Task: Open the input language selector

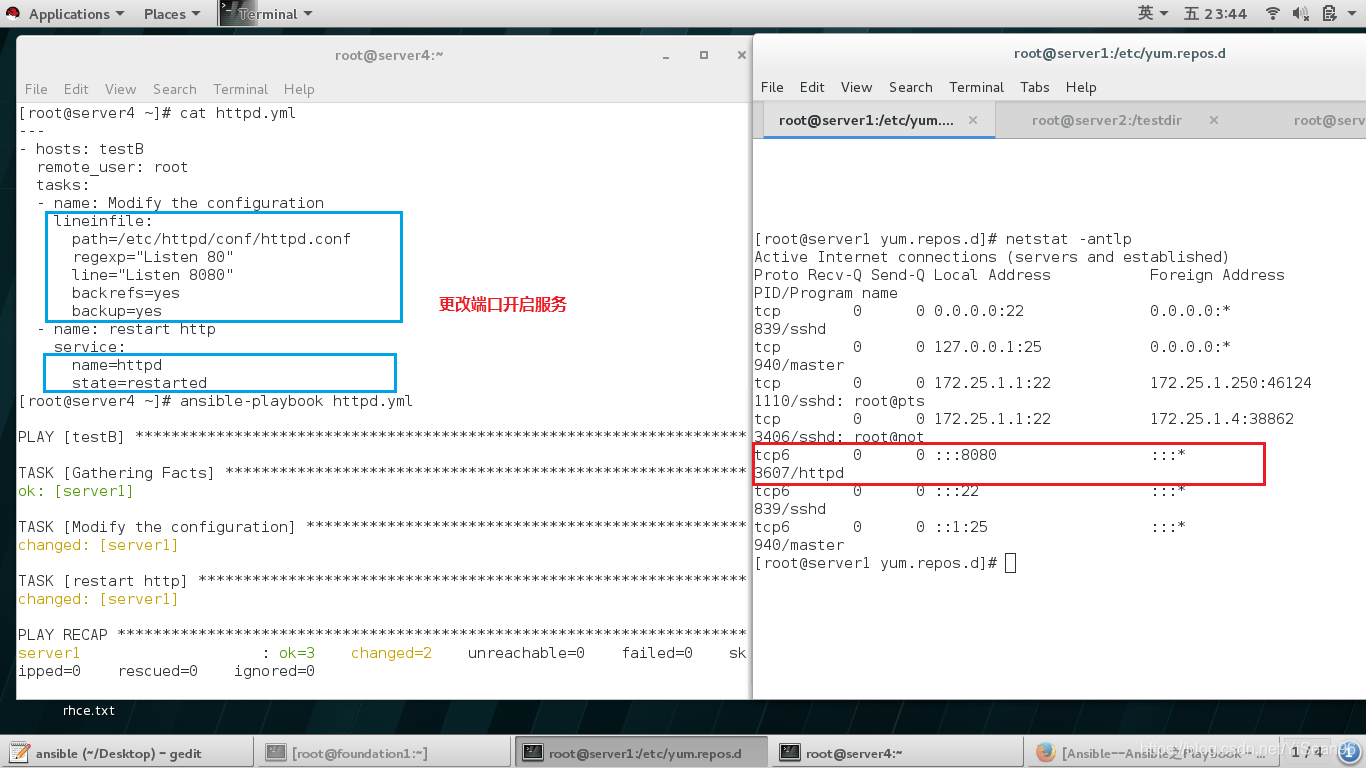Action: point(1153,14)
